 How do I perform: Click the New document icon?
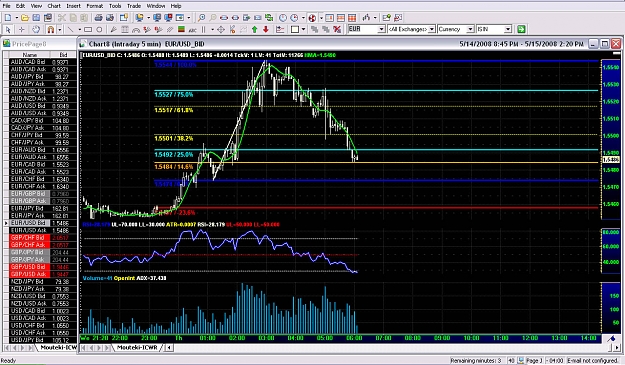tap(8, 18)
